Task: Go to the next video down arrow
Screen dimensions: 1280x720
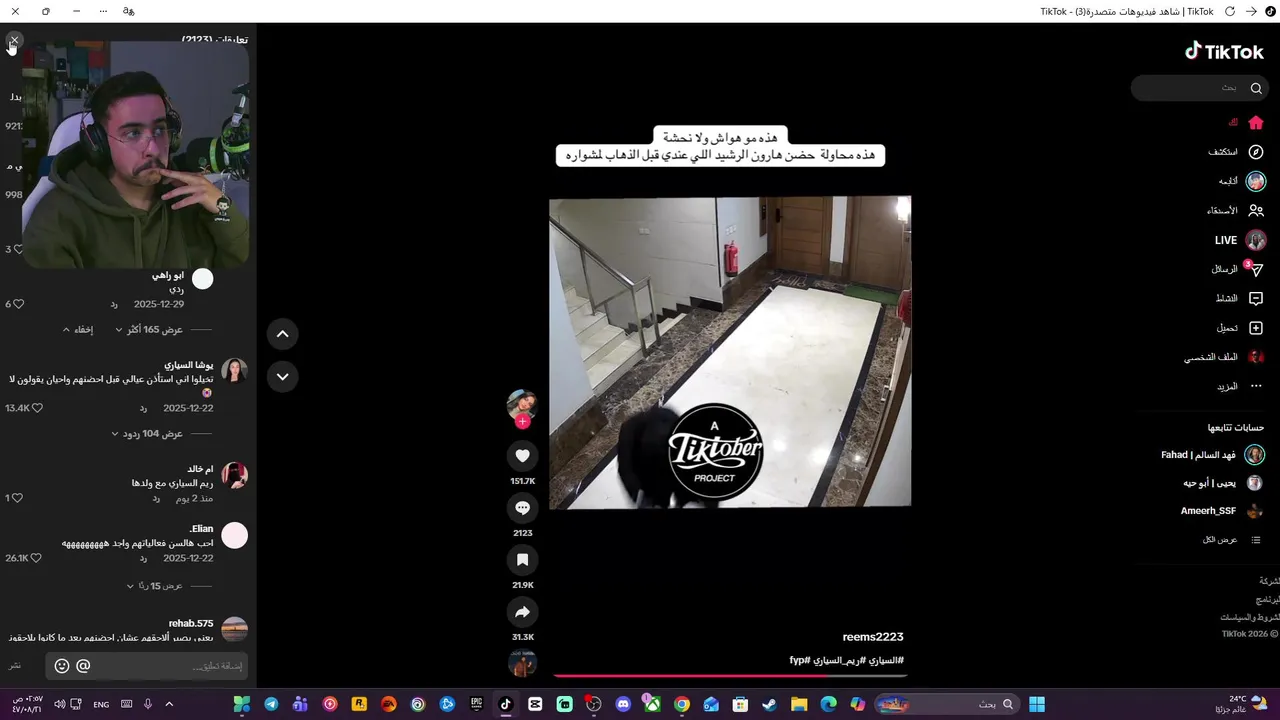Action: [x=282, y=377]
